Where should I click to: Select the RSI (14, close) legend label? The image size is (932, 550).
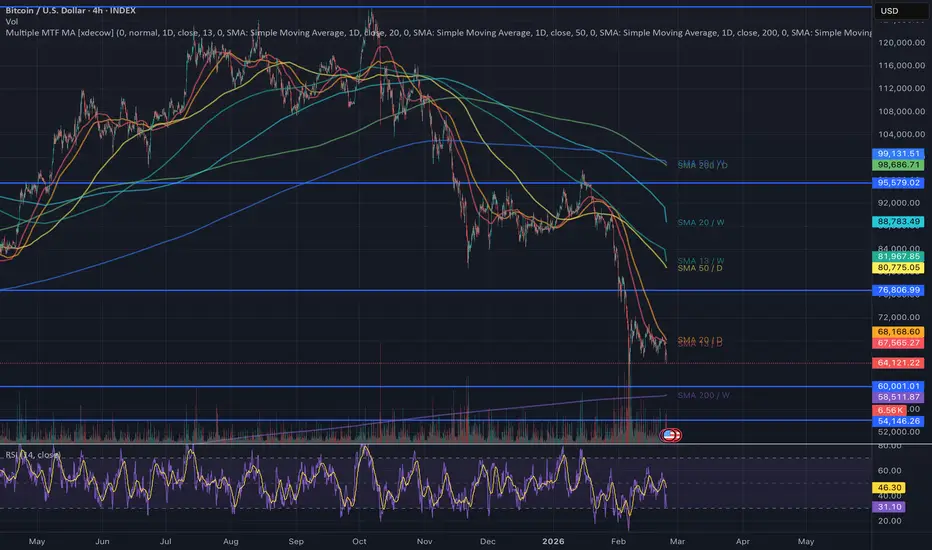coord(33,455)
